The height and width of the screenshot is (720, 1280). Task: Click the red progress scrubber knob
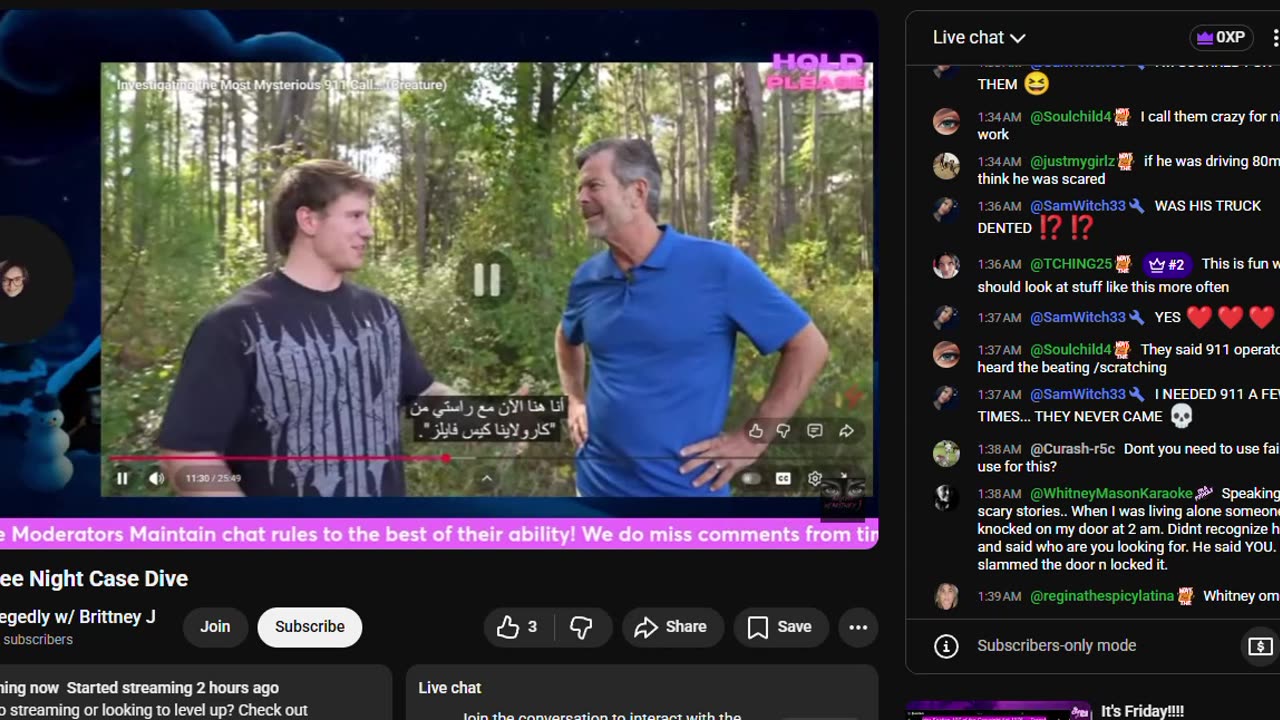446,459
